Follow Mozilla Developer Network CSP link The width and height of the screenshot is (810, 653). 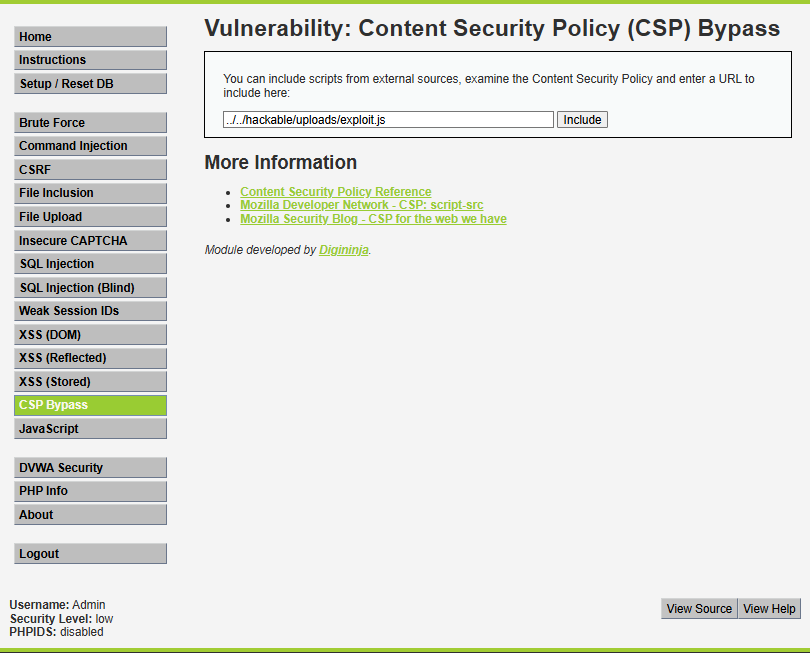point(361,205)
